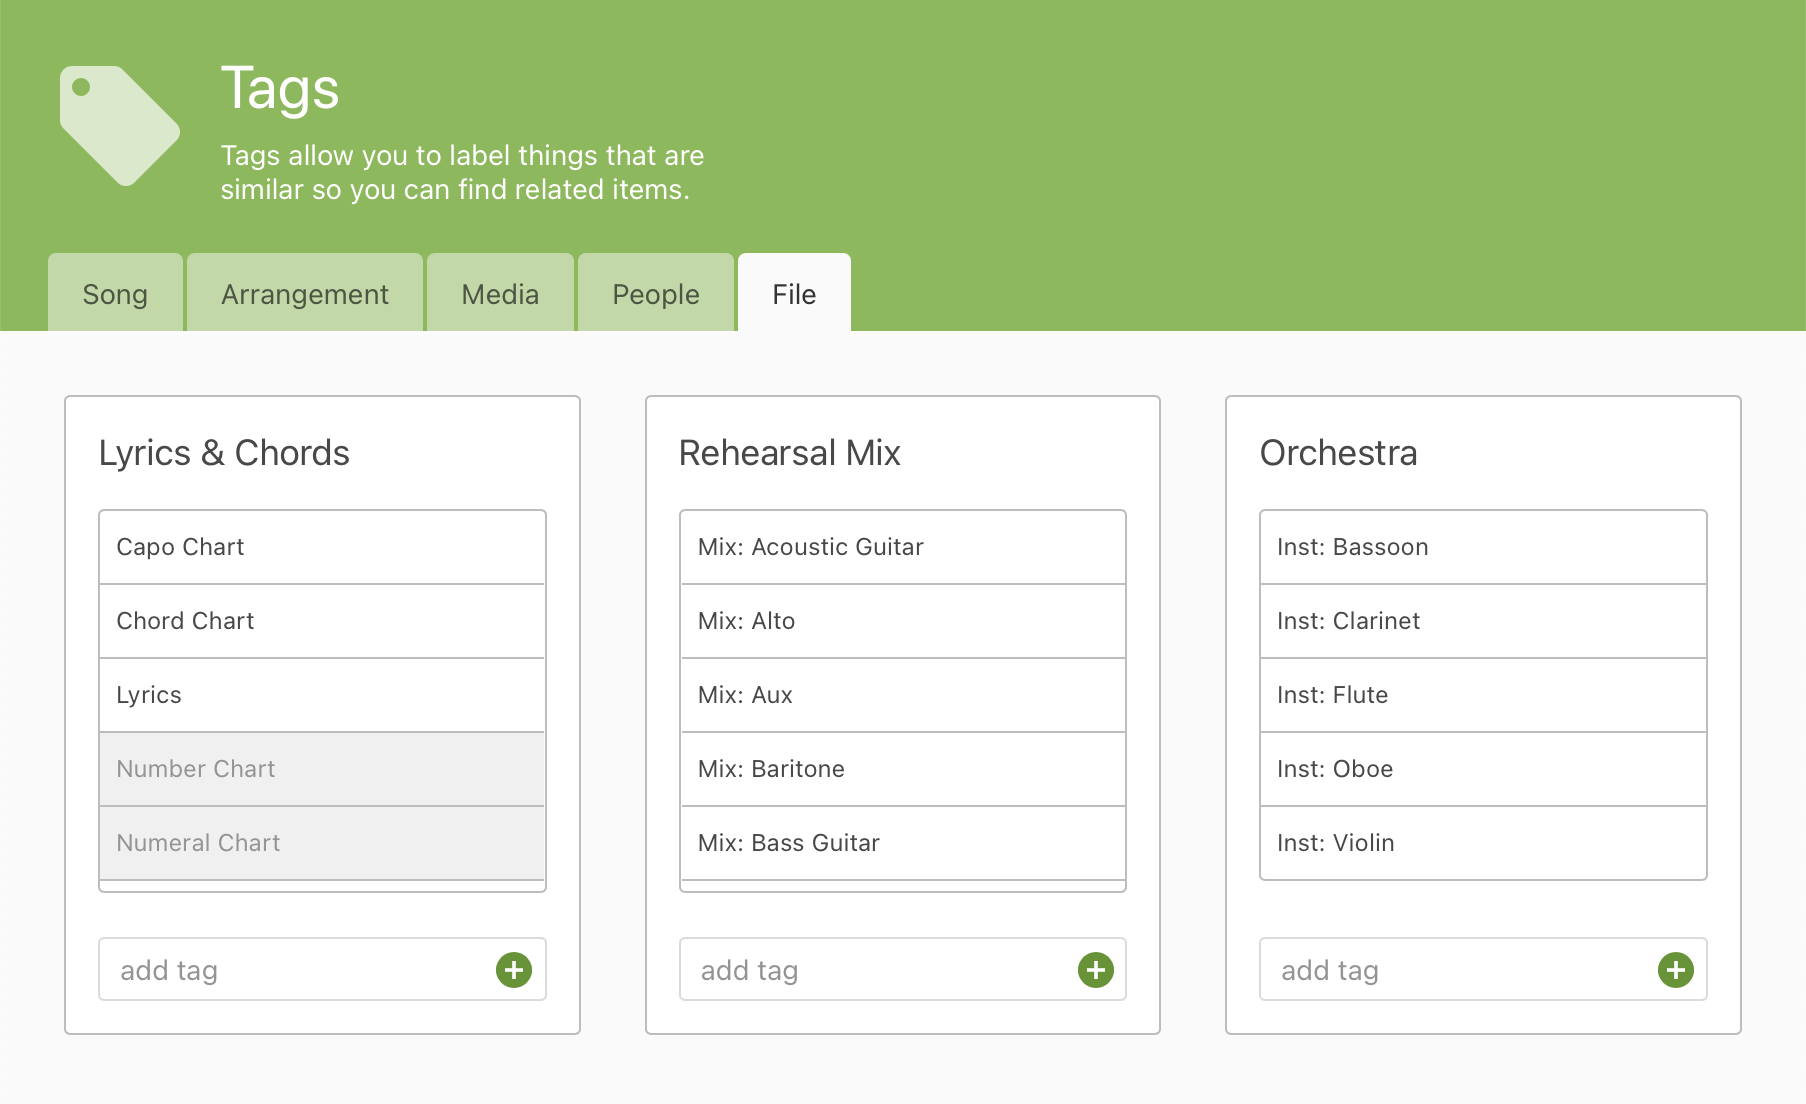Click the Lyrics tag entry

(321, 694)
